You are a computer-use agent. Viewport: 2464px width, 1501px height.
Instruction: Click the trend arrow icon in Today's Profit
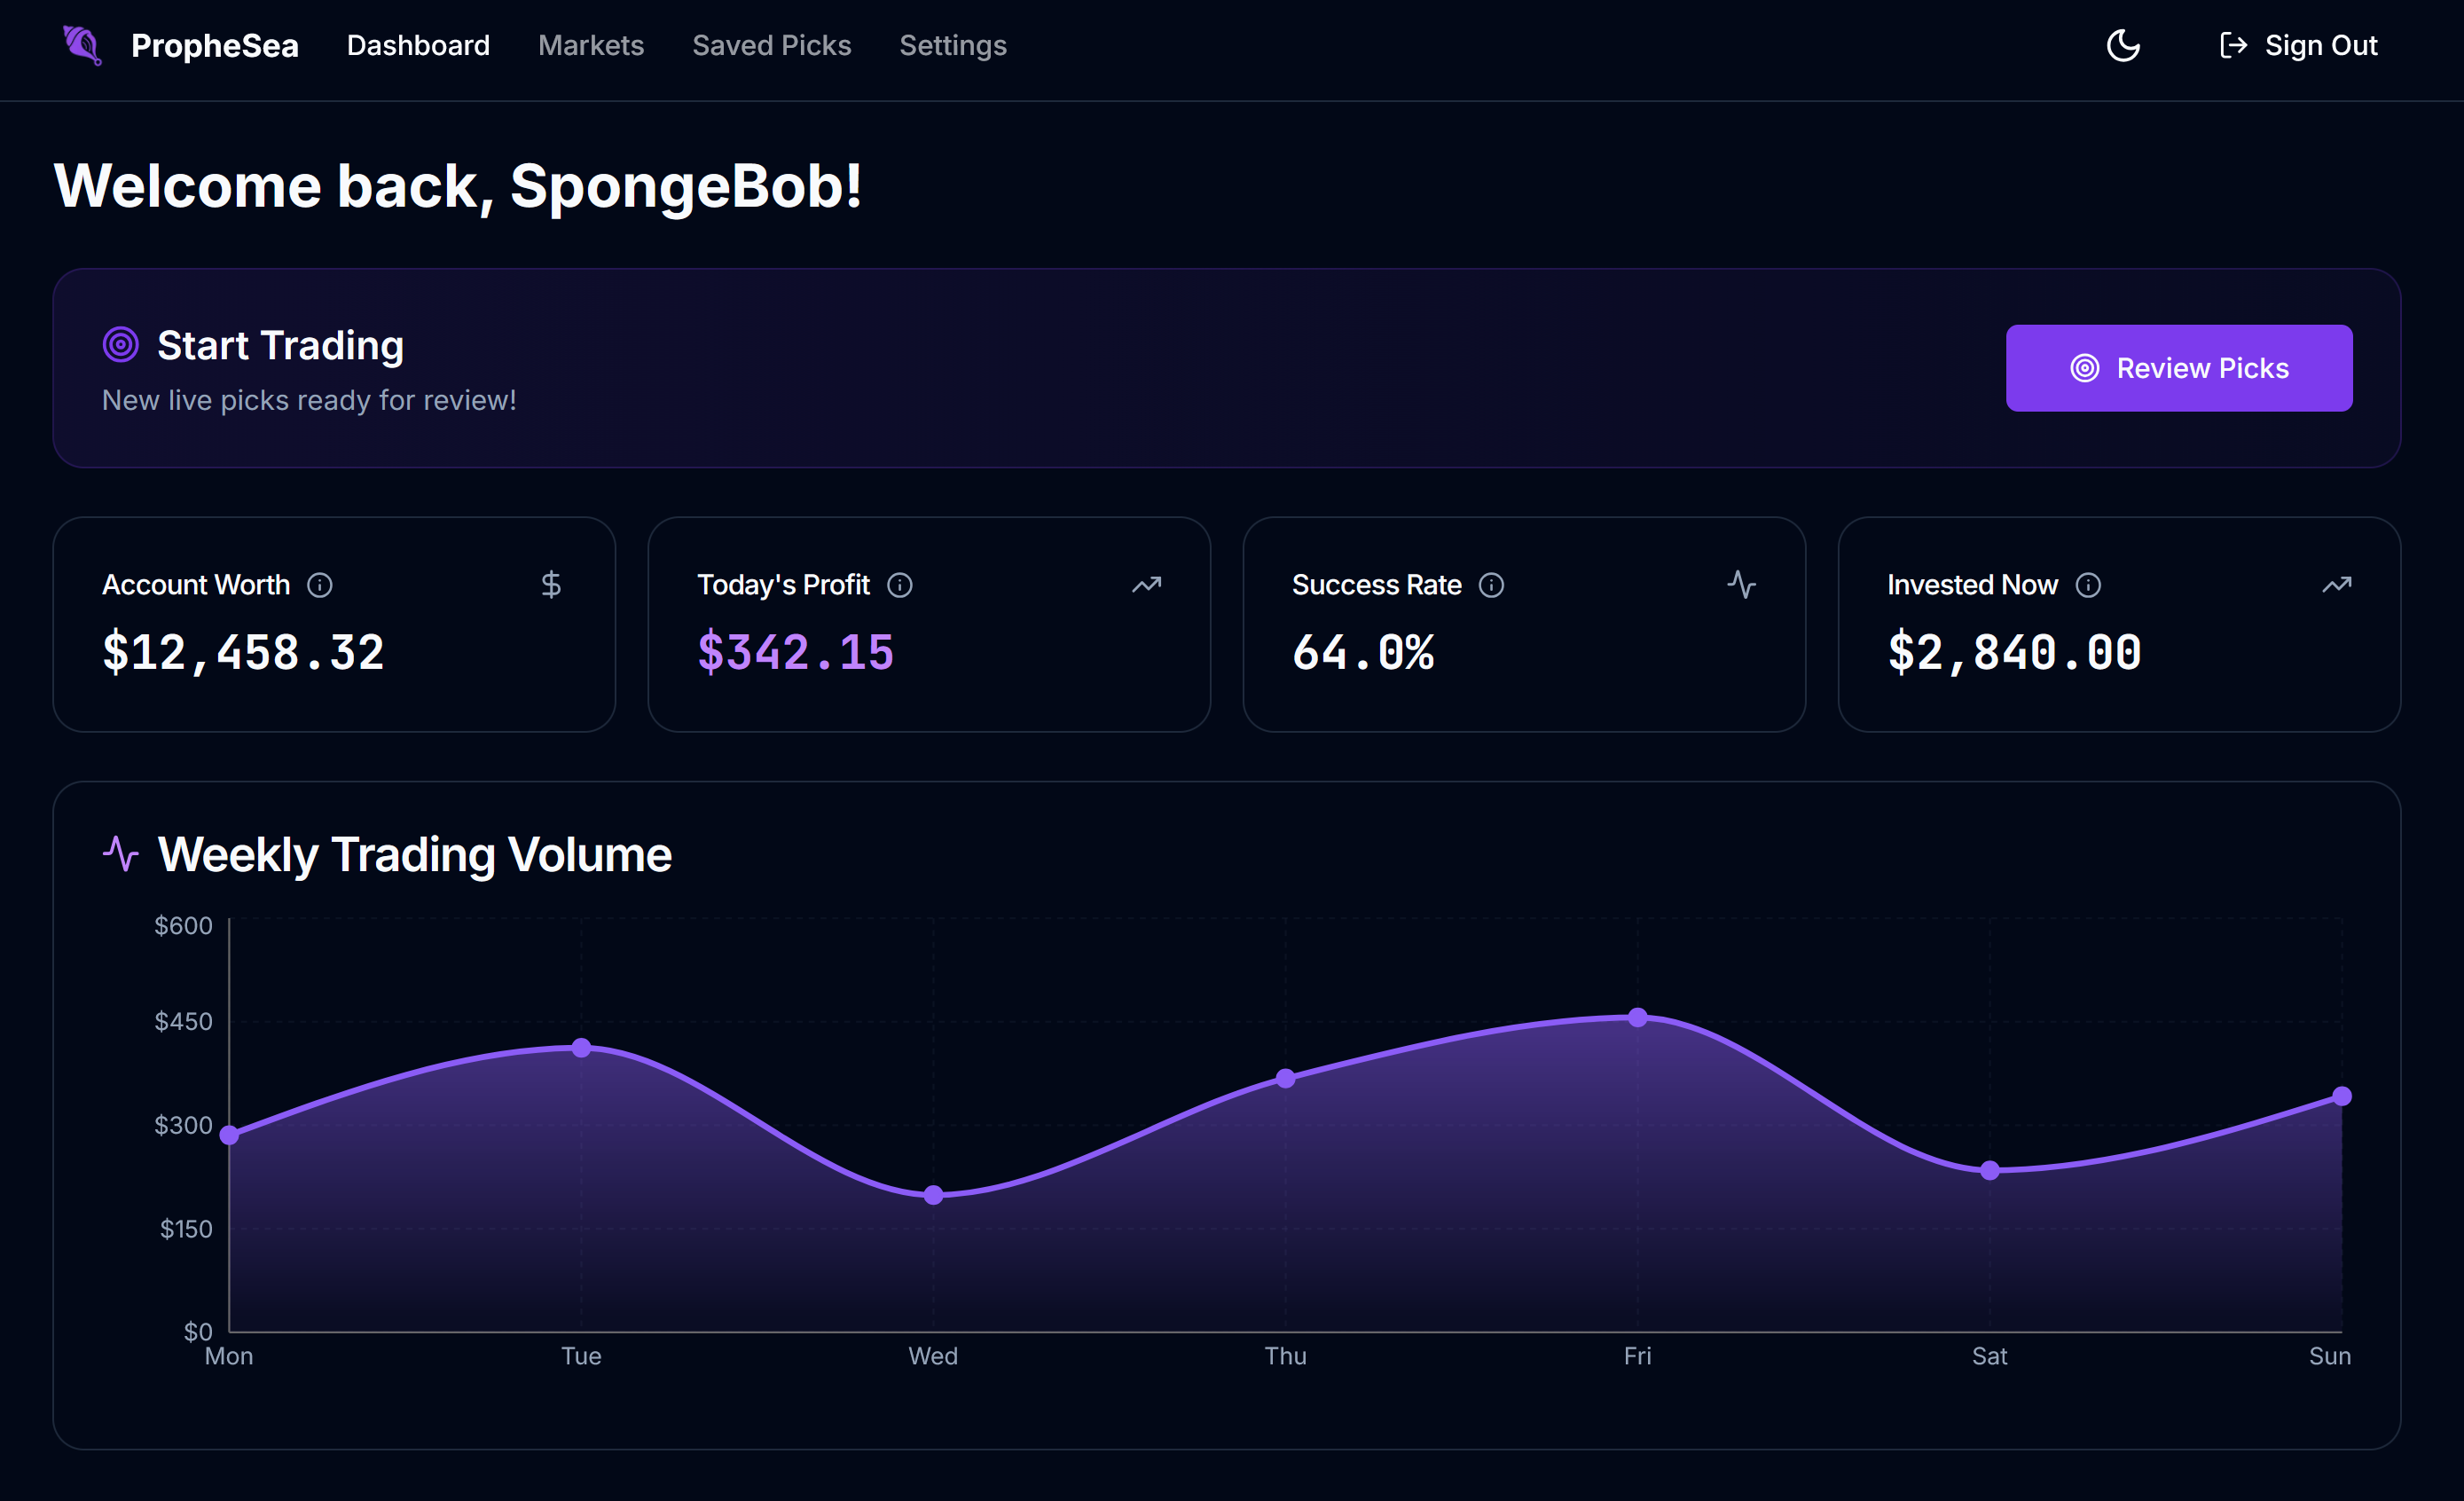tap(1146, 585)
